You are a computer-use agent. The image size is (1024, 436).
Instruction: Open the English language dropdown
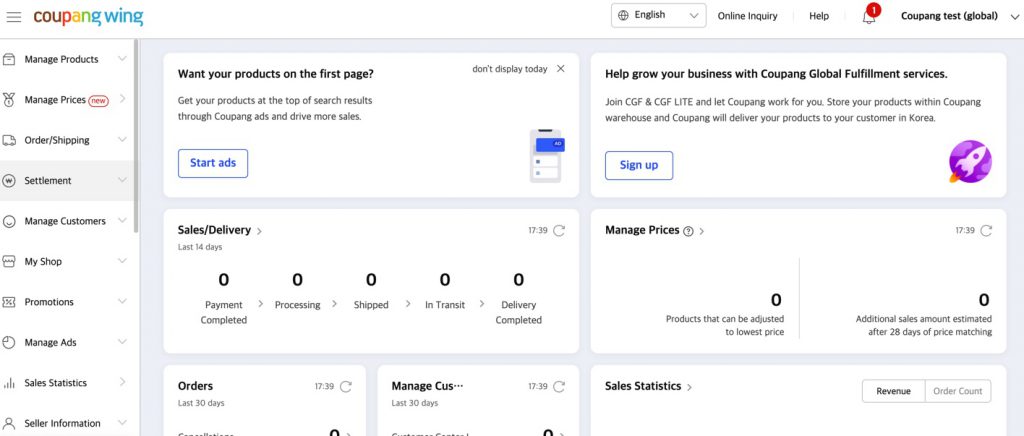(658, 15)
